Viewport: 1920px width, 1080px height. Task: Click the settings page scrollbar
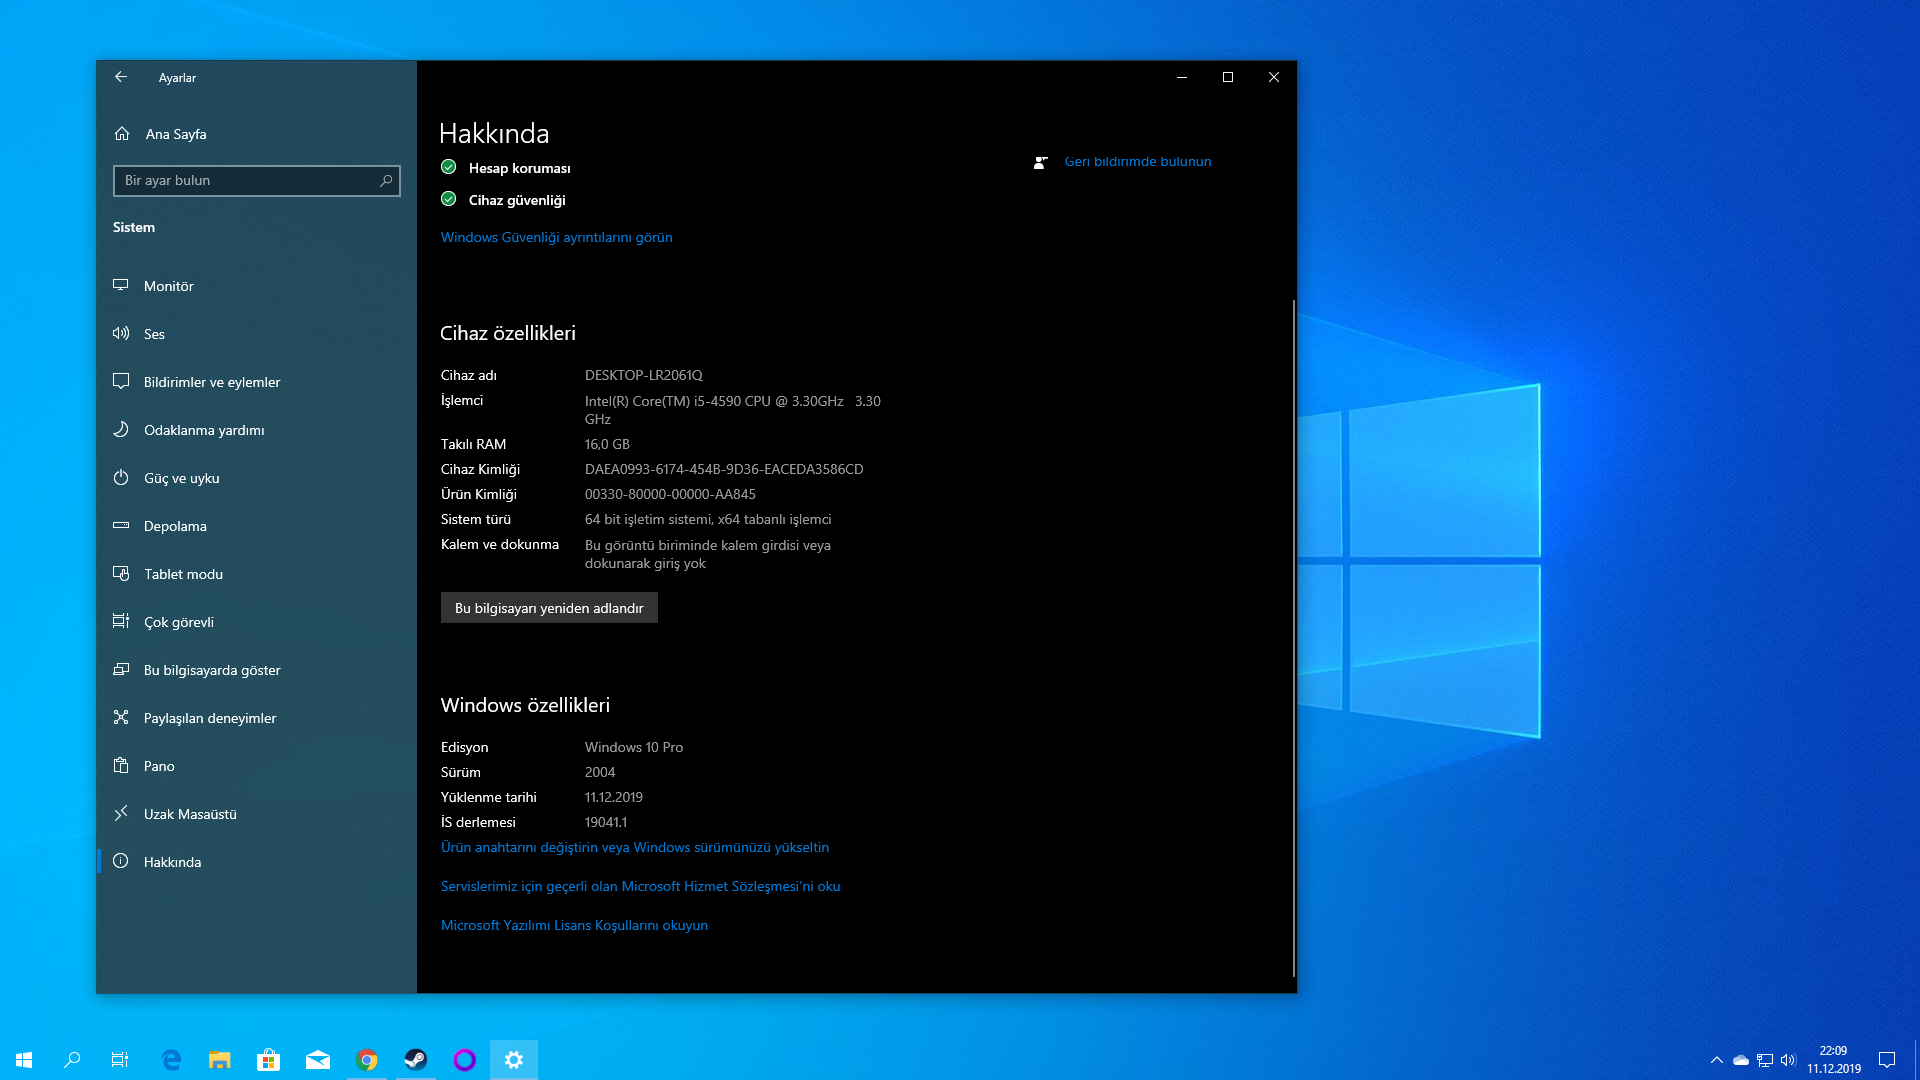(x=1294, y=638)
